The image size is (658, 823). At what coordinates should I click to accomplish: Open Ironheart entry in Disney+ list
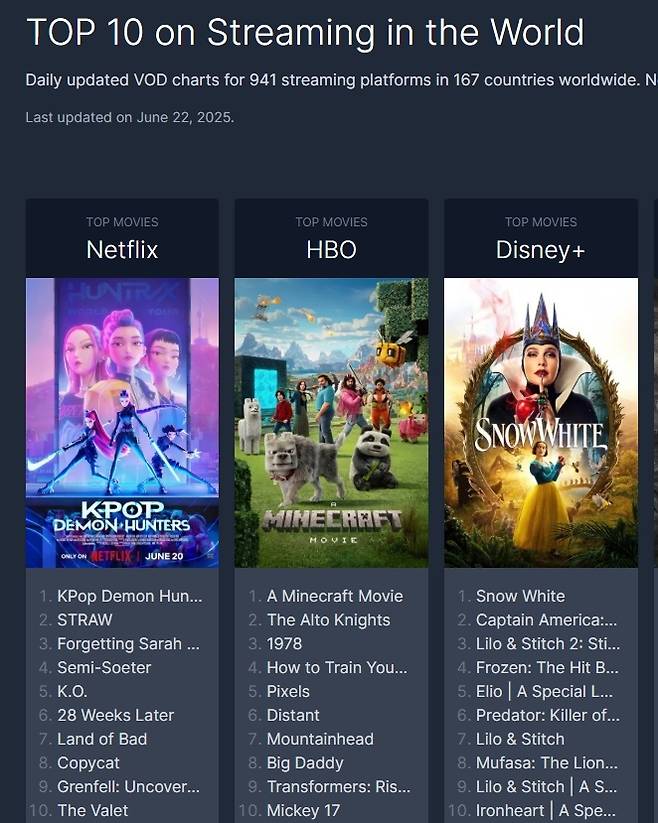(546, 810)
